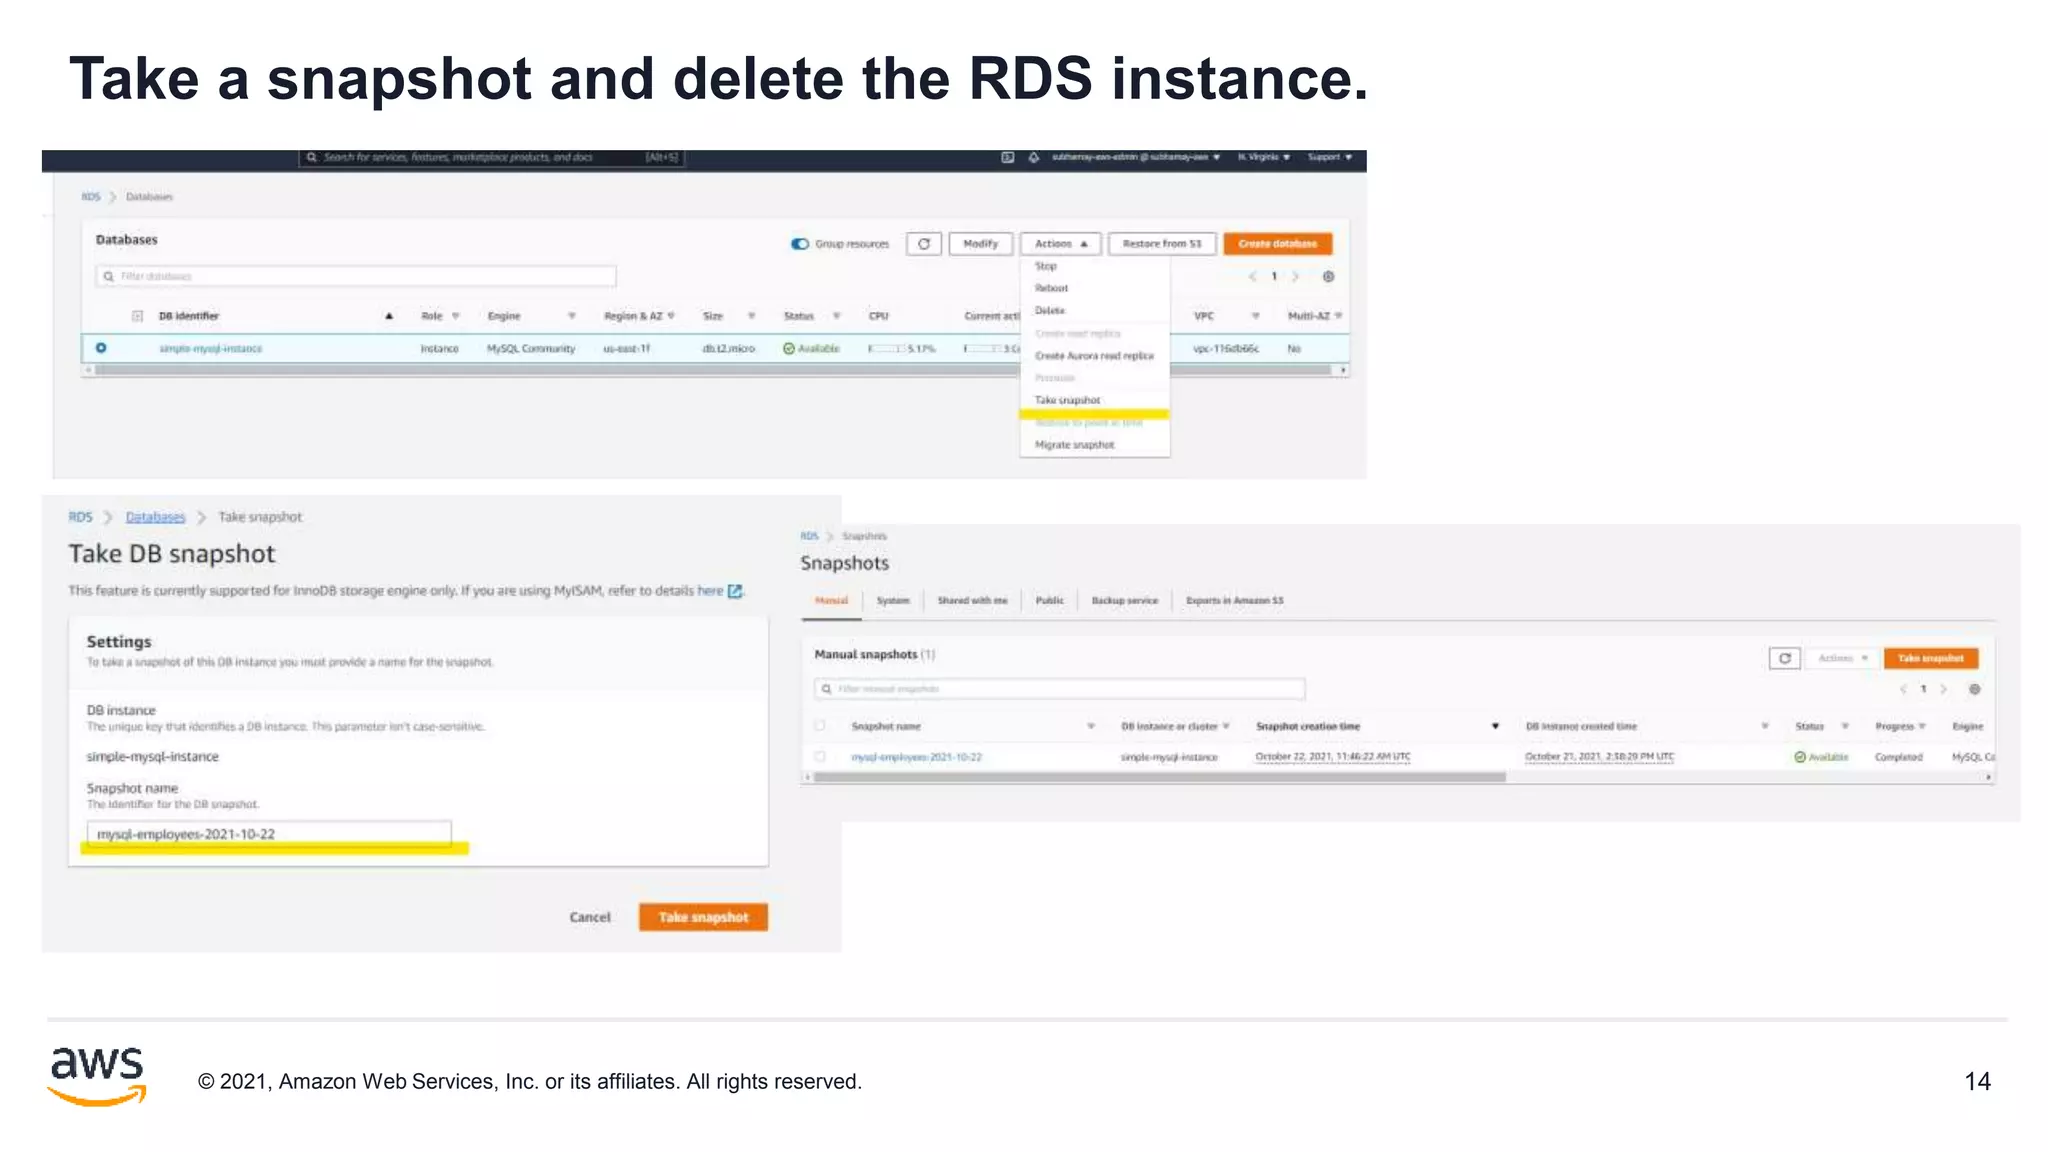The width and height of the screenshot is (2048, 1152).
Task: Open the N. Virginia region dropdown
Action: [1263, 157]
